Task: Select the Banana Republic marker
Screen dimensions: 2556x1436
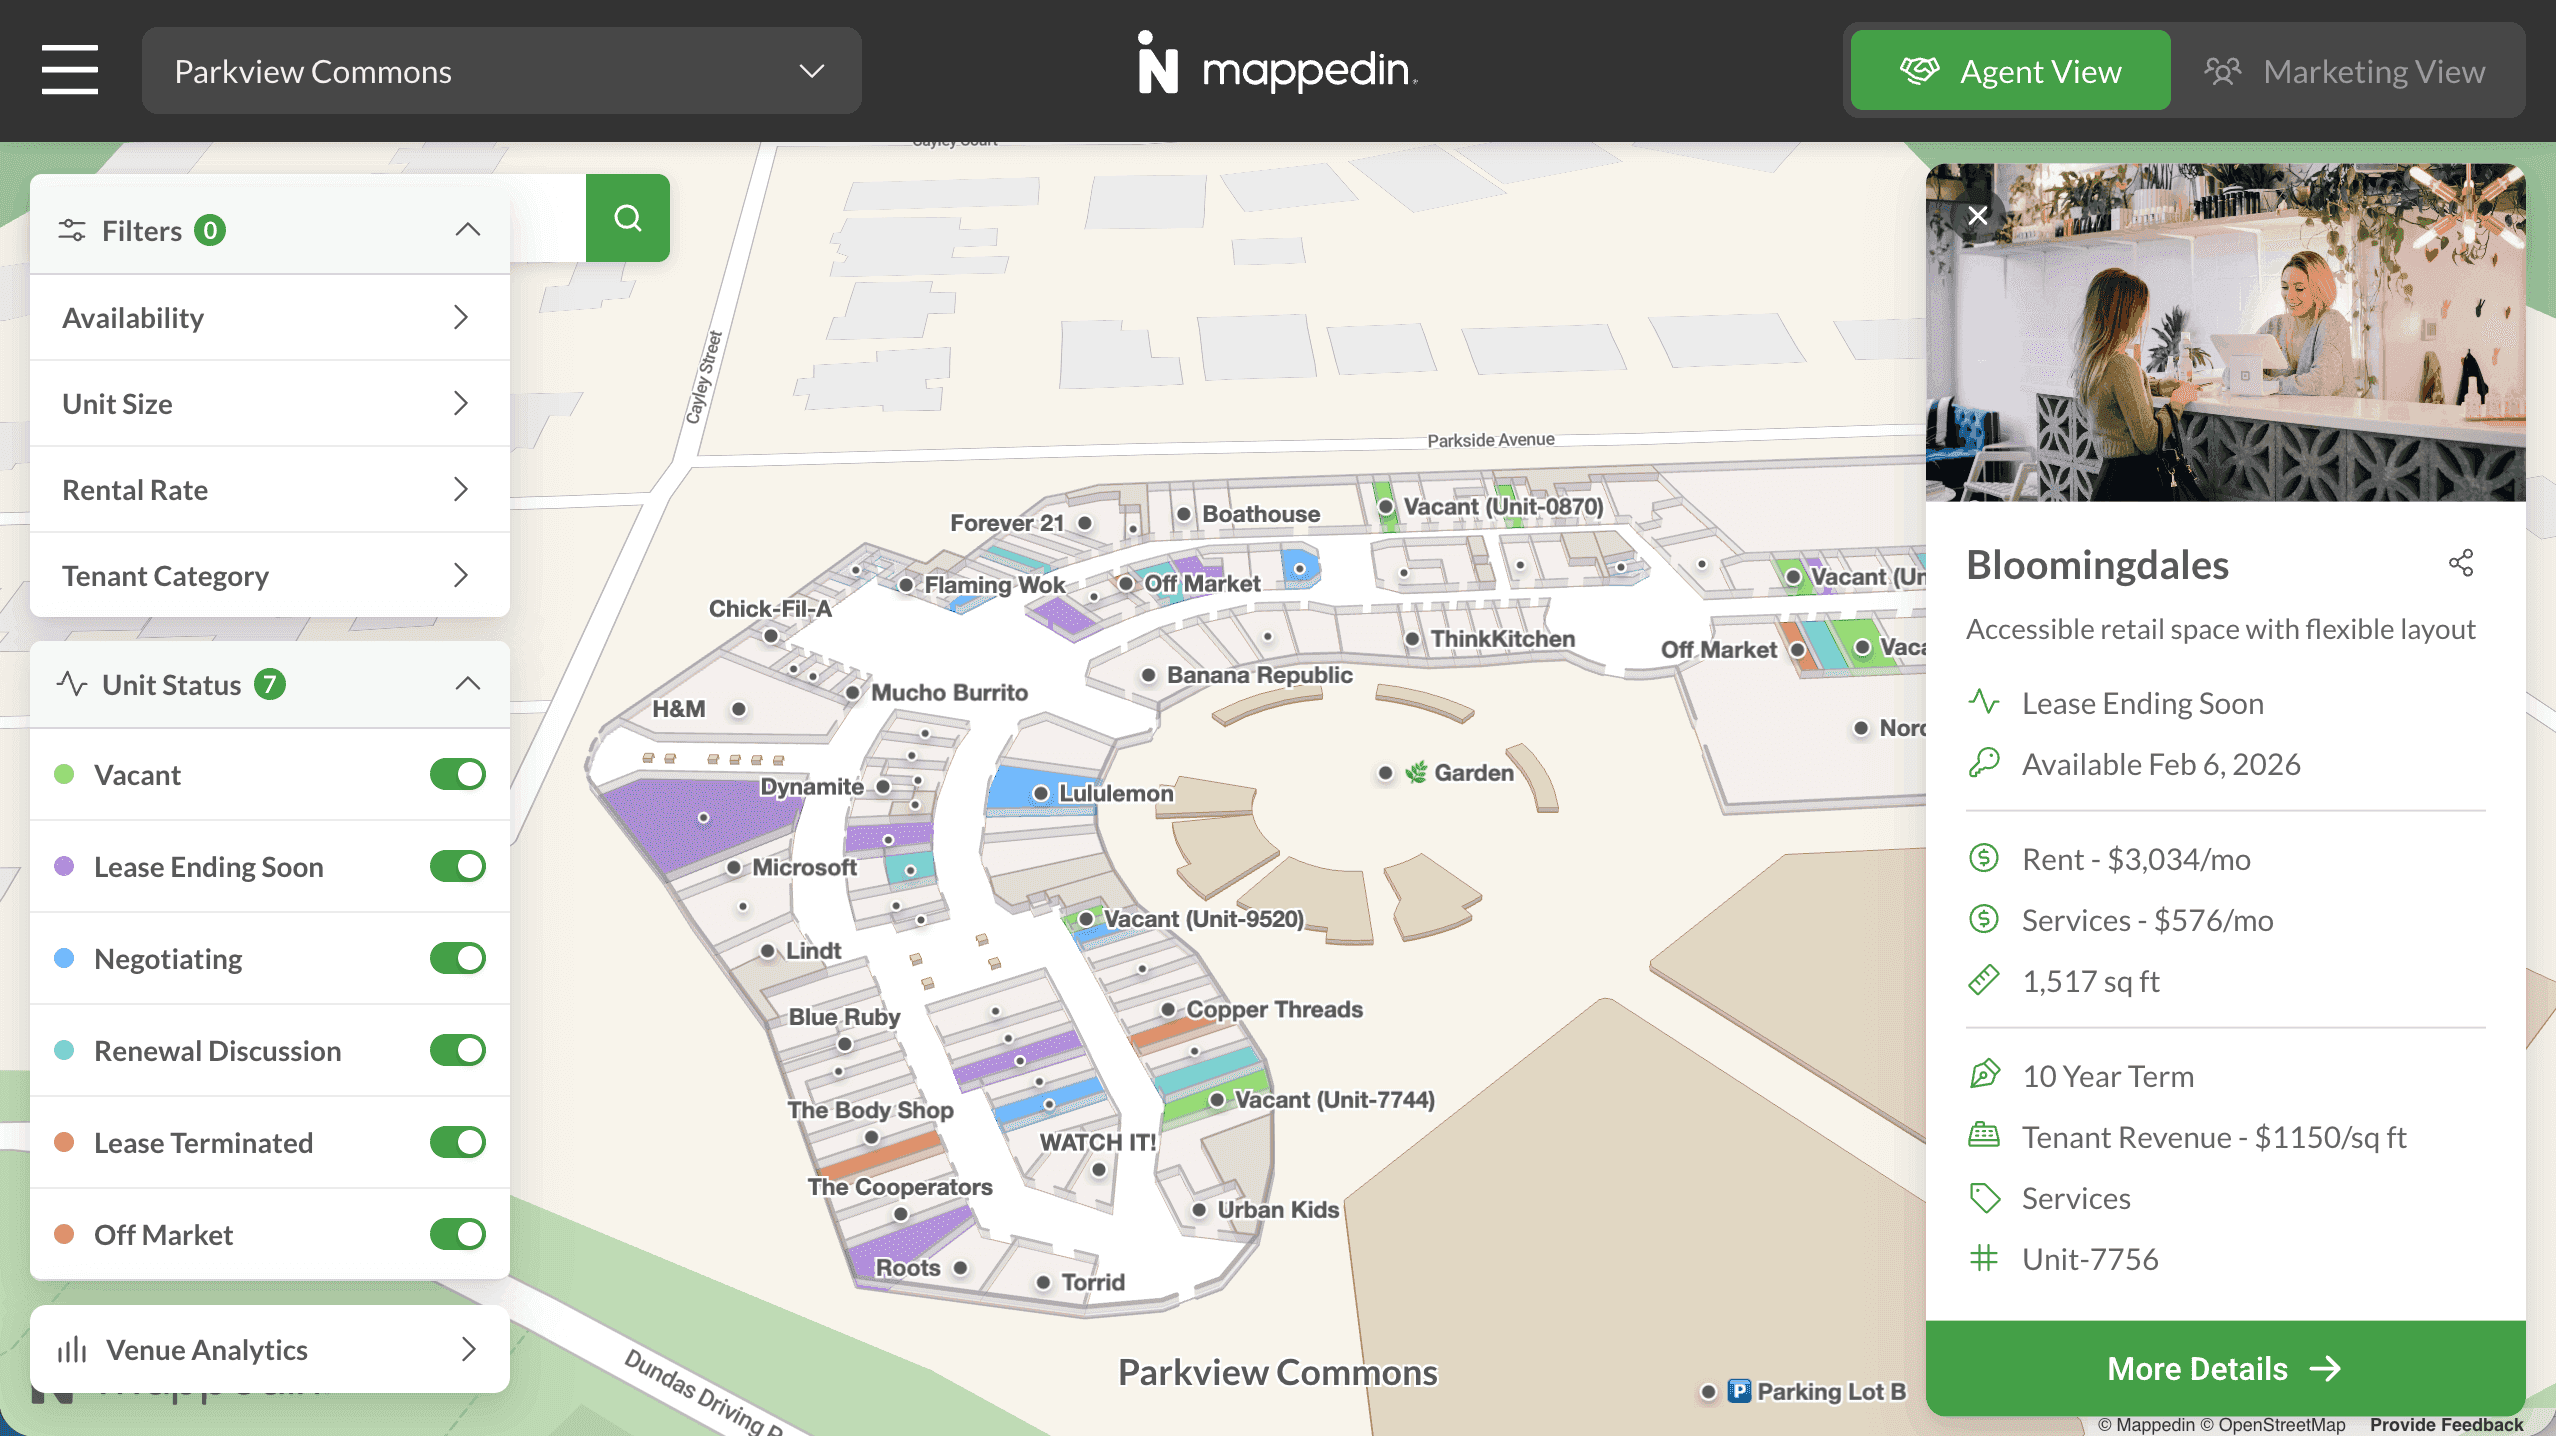Action: (1149, 675)
